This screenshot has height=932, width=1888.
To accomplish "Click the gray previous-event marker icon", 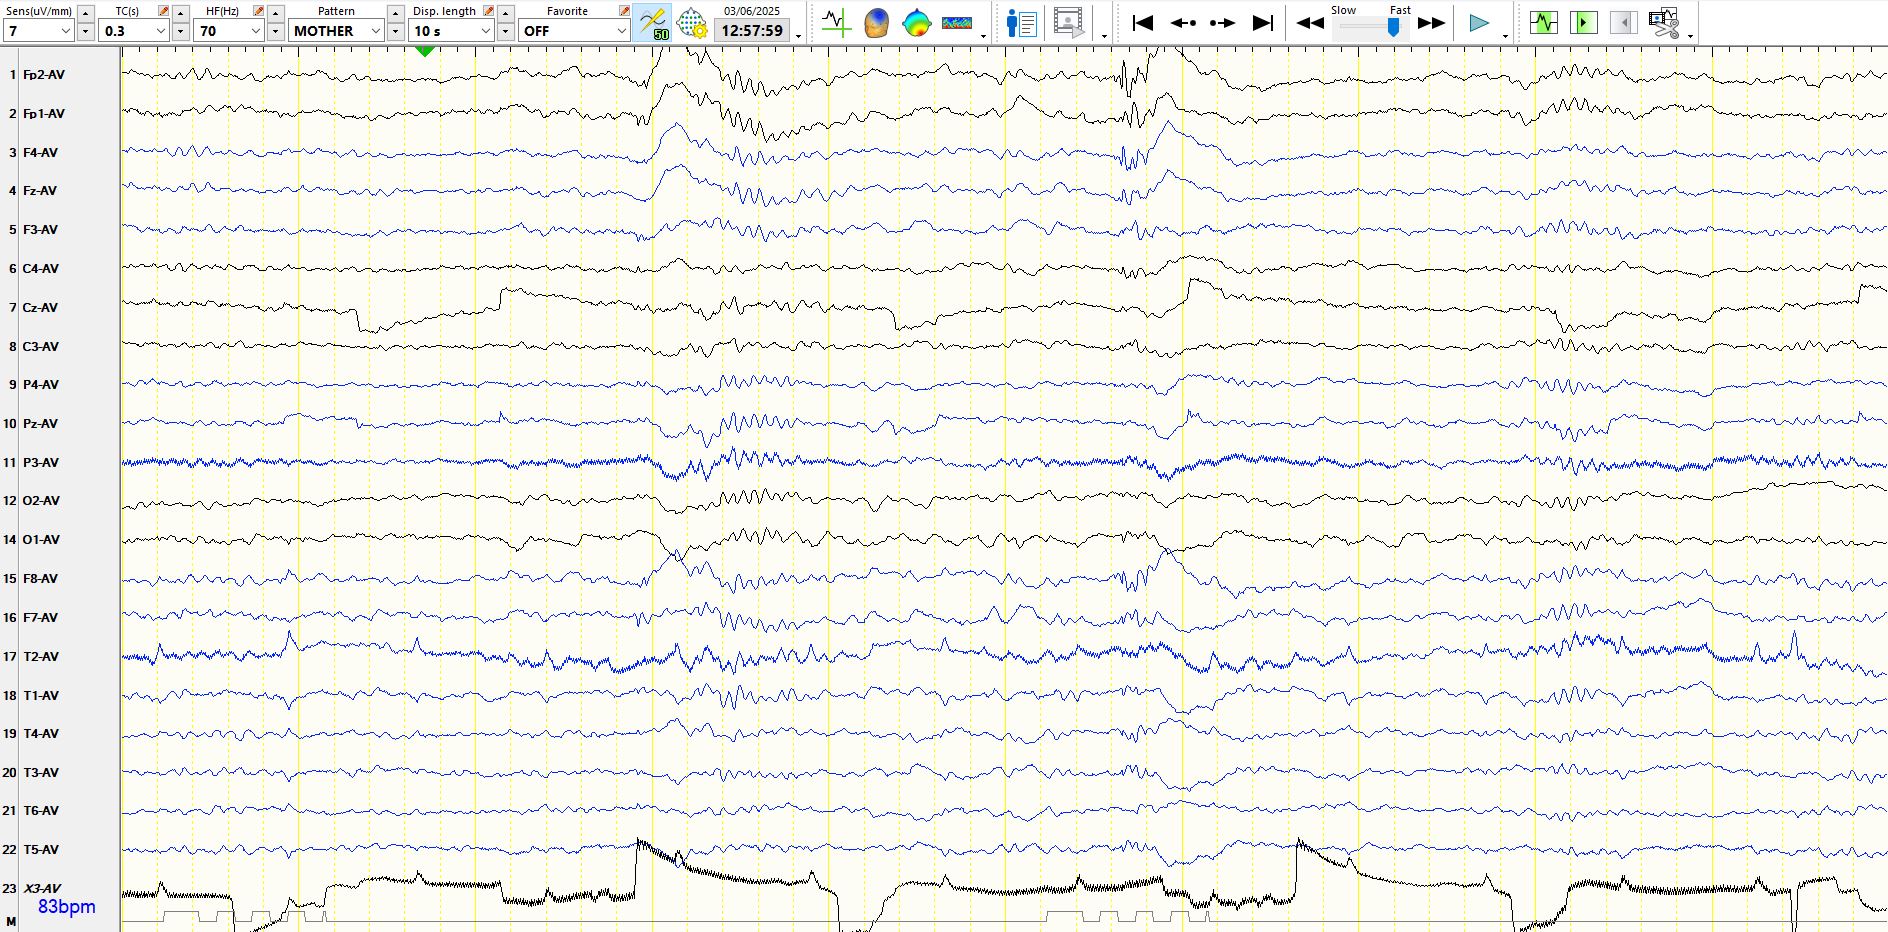I will pos(1624,22).
